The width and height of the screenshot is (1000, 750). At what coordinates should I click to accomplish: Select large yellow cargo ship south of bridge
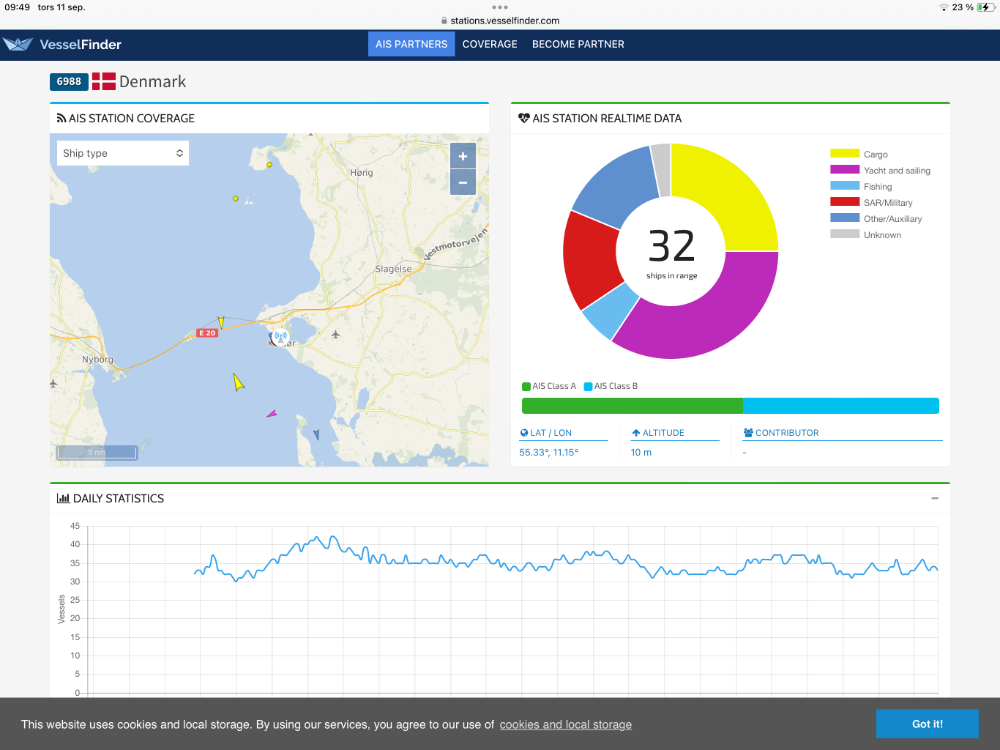238,382
